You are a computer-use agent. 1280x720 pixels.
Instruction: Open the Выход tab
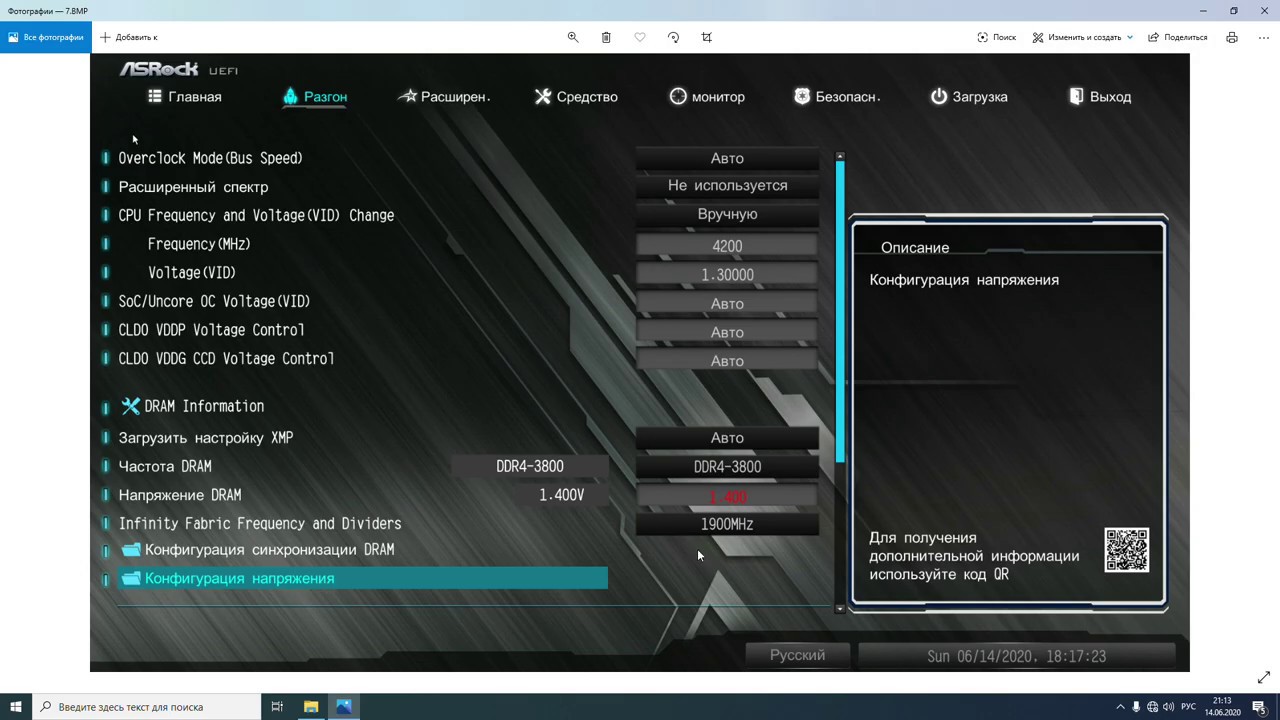tap(1100, 97)
